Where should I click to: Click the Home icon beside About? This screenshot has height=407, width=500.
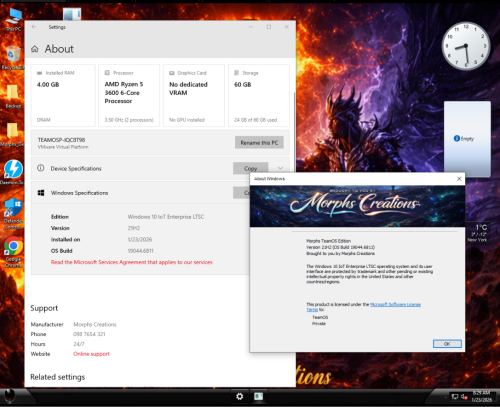tap(35, 49)
